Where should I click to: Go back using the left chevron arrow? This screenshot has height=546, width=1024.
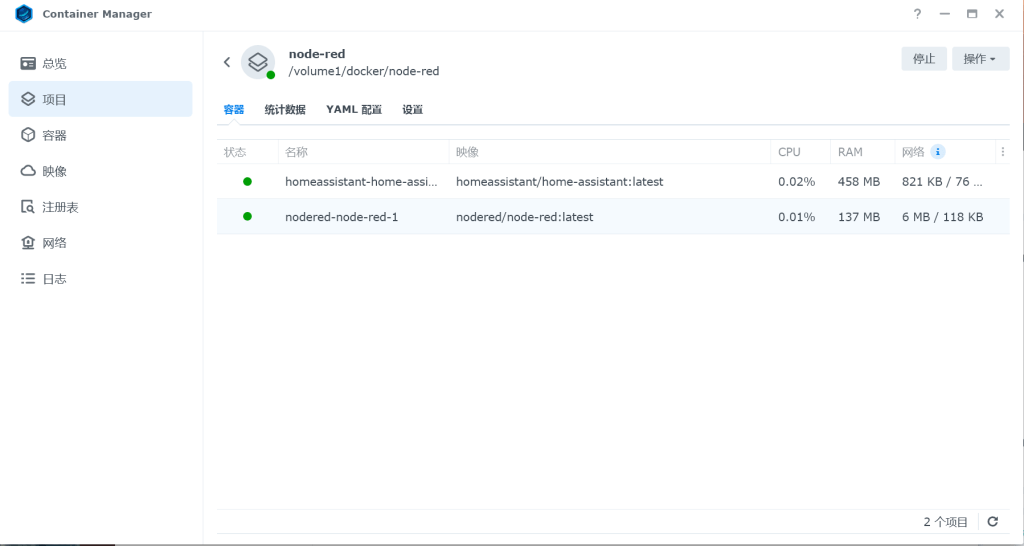(x=227, y=62)
